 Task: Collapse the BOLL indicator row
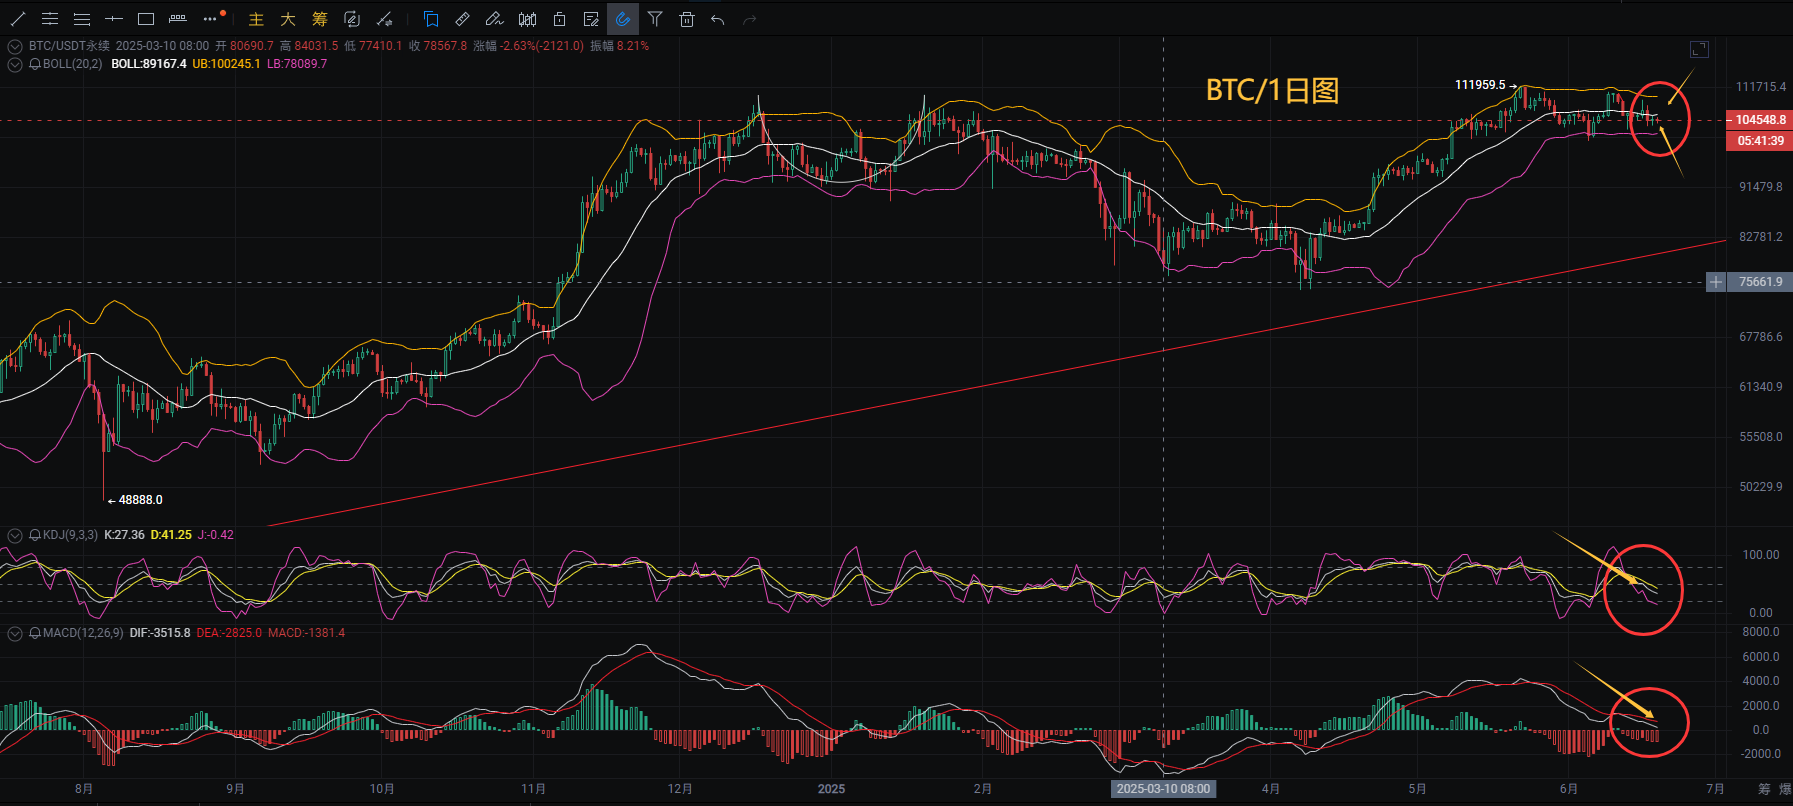(x=15, y=64)
